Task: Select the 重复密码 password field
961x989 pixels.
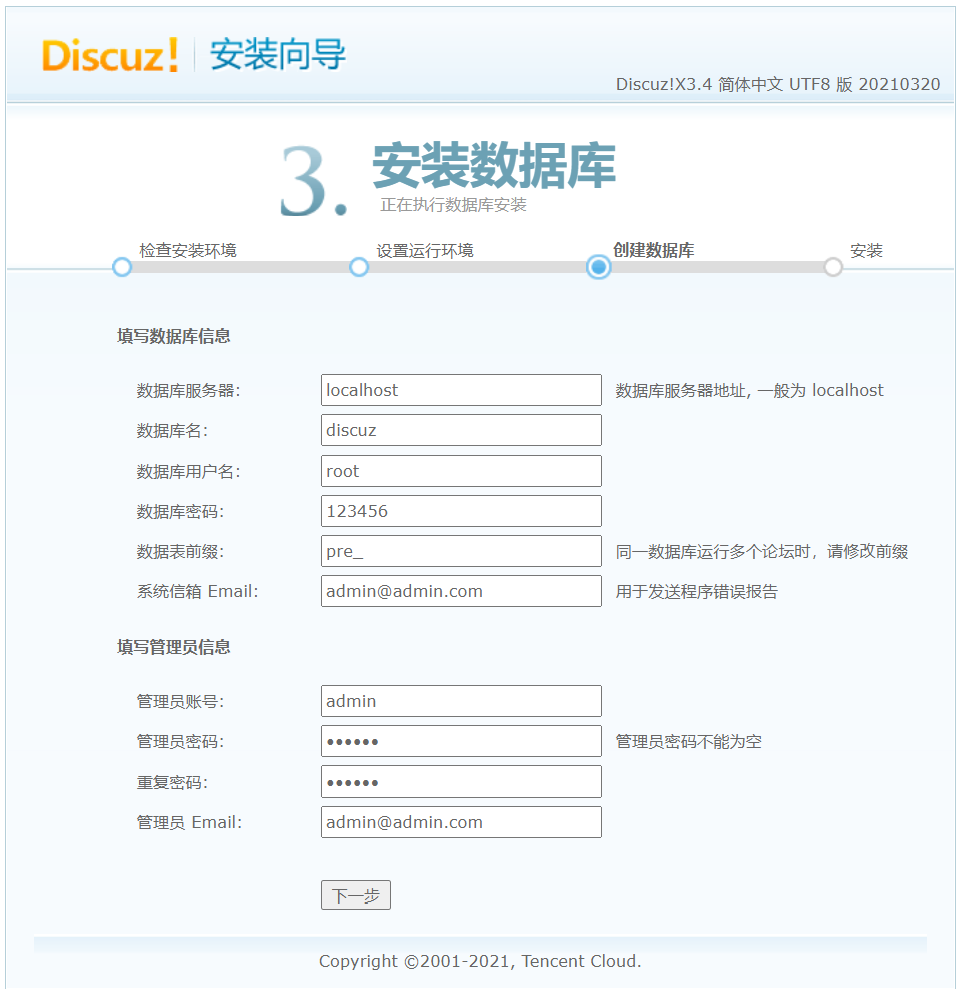Action: click(x=461, y=781)
